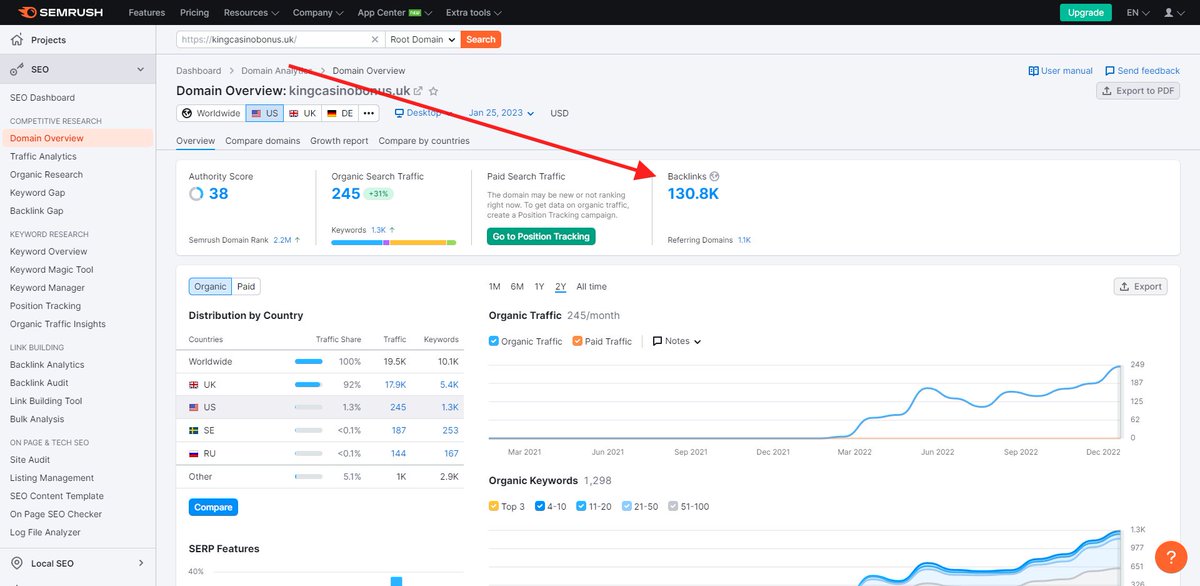Viewport: 1200px width, 586px height.
Task: Click the Send feedback chat icon
Action: coord(1110,71)
